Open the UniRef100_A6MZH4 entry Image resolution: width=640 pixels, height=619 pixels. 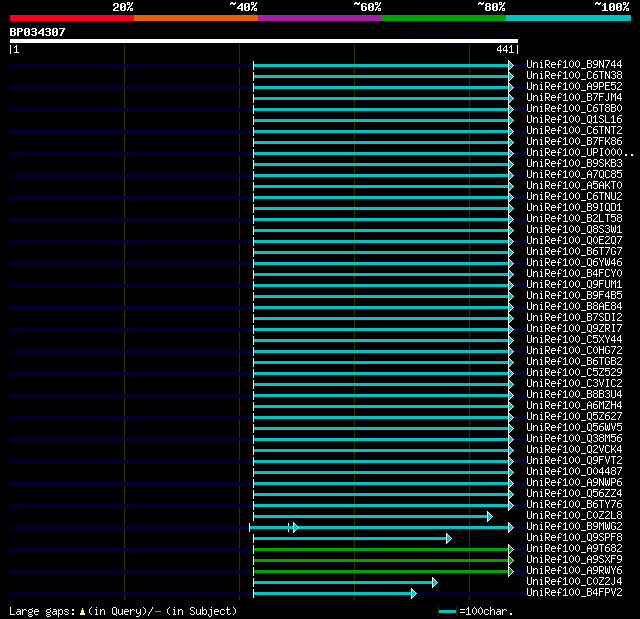pos(574,406)
